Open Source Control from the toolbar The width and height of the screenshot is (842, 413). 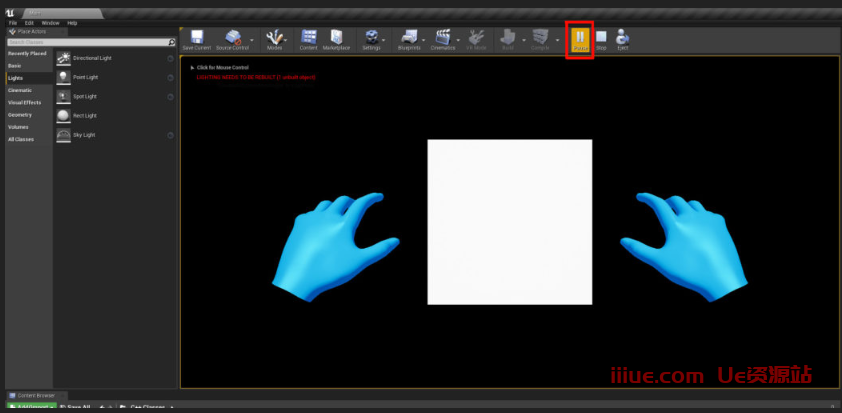point(233,38)
